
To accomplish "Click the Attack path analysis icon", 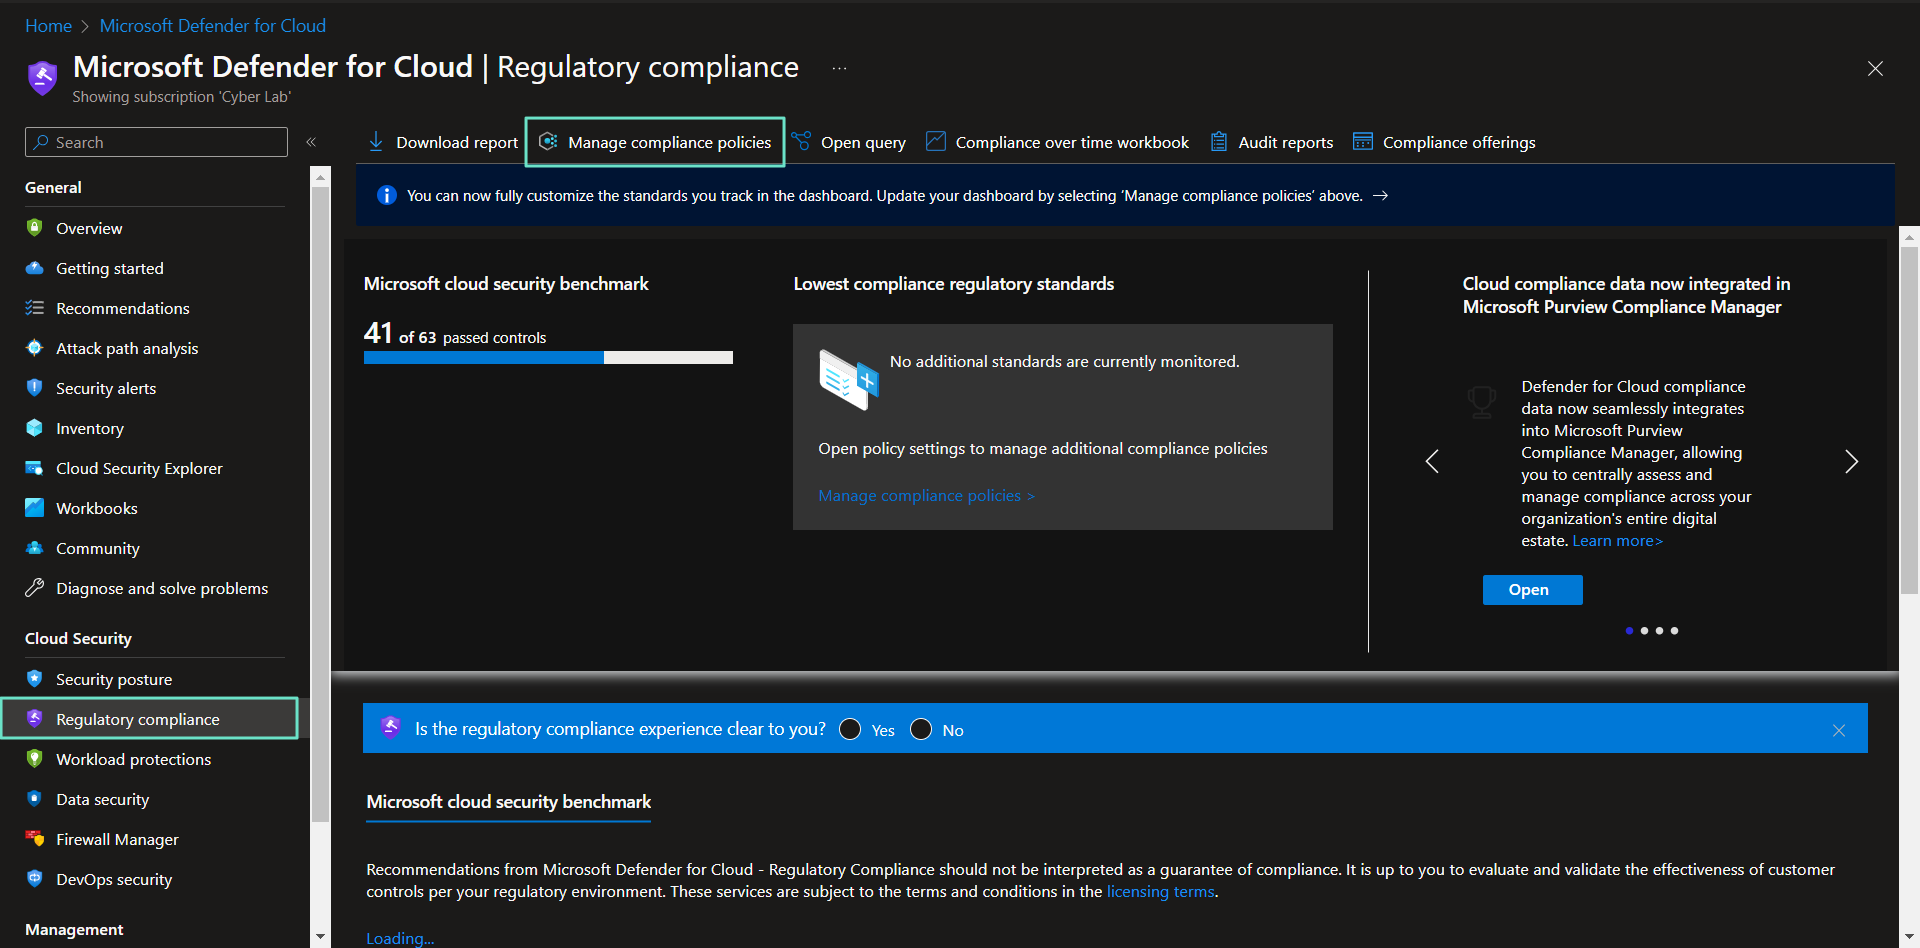I will [34, 348].
